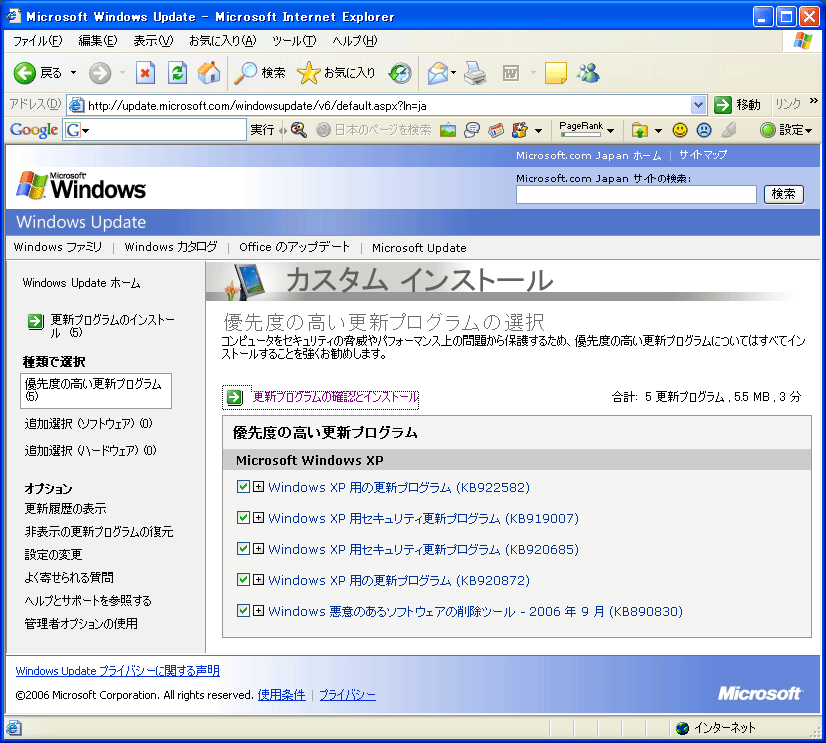
Task: Open Windows Update ホーム link
Action: coord(81,283)
